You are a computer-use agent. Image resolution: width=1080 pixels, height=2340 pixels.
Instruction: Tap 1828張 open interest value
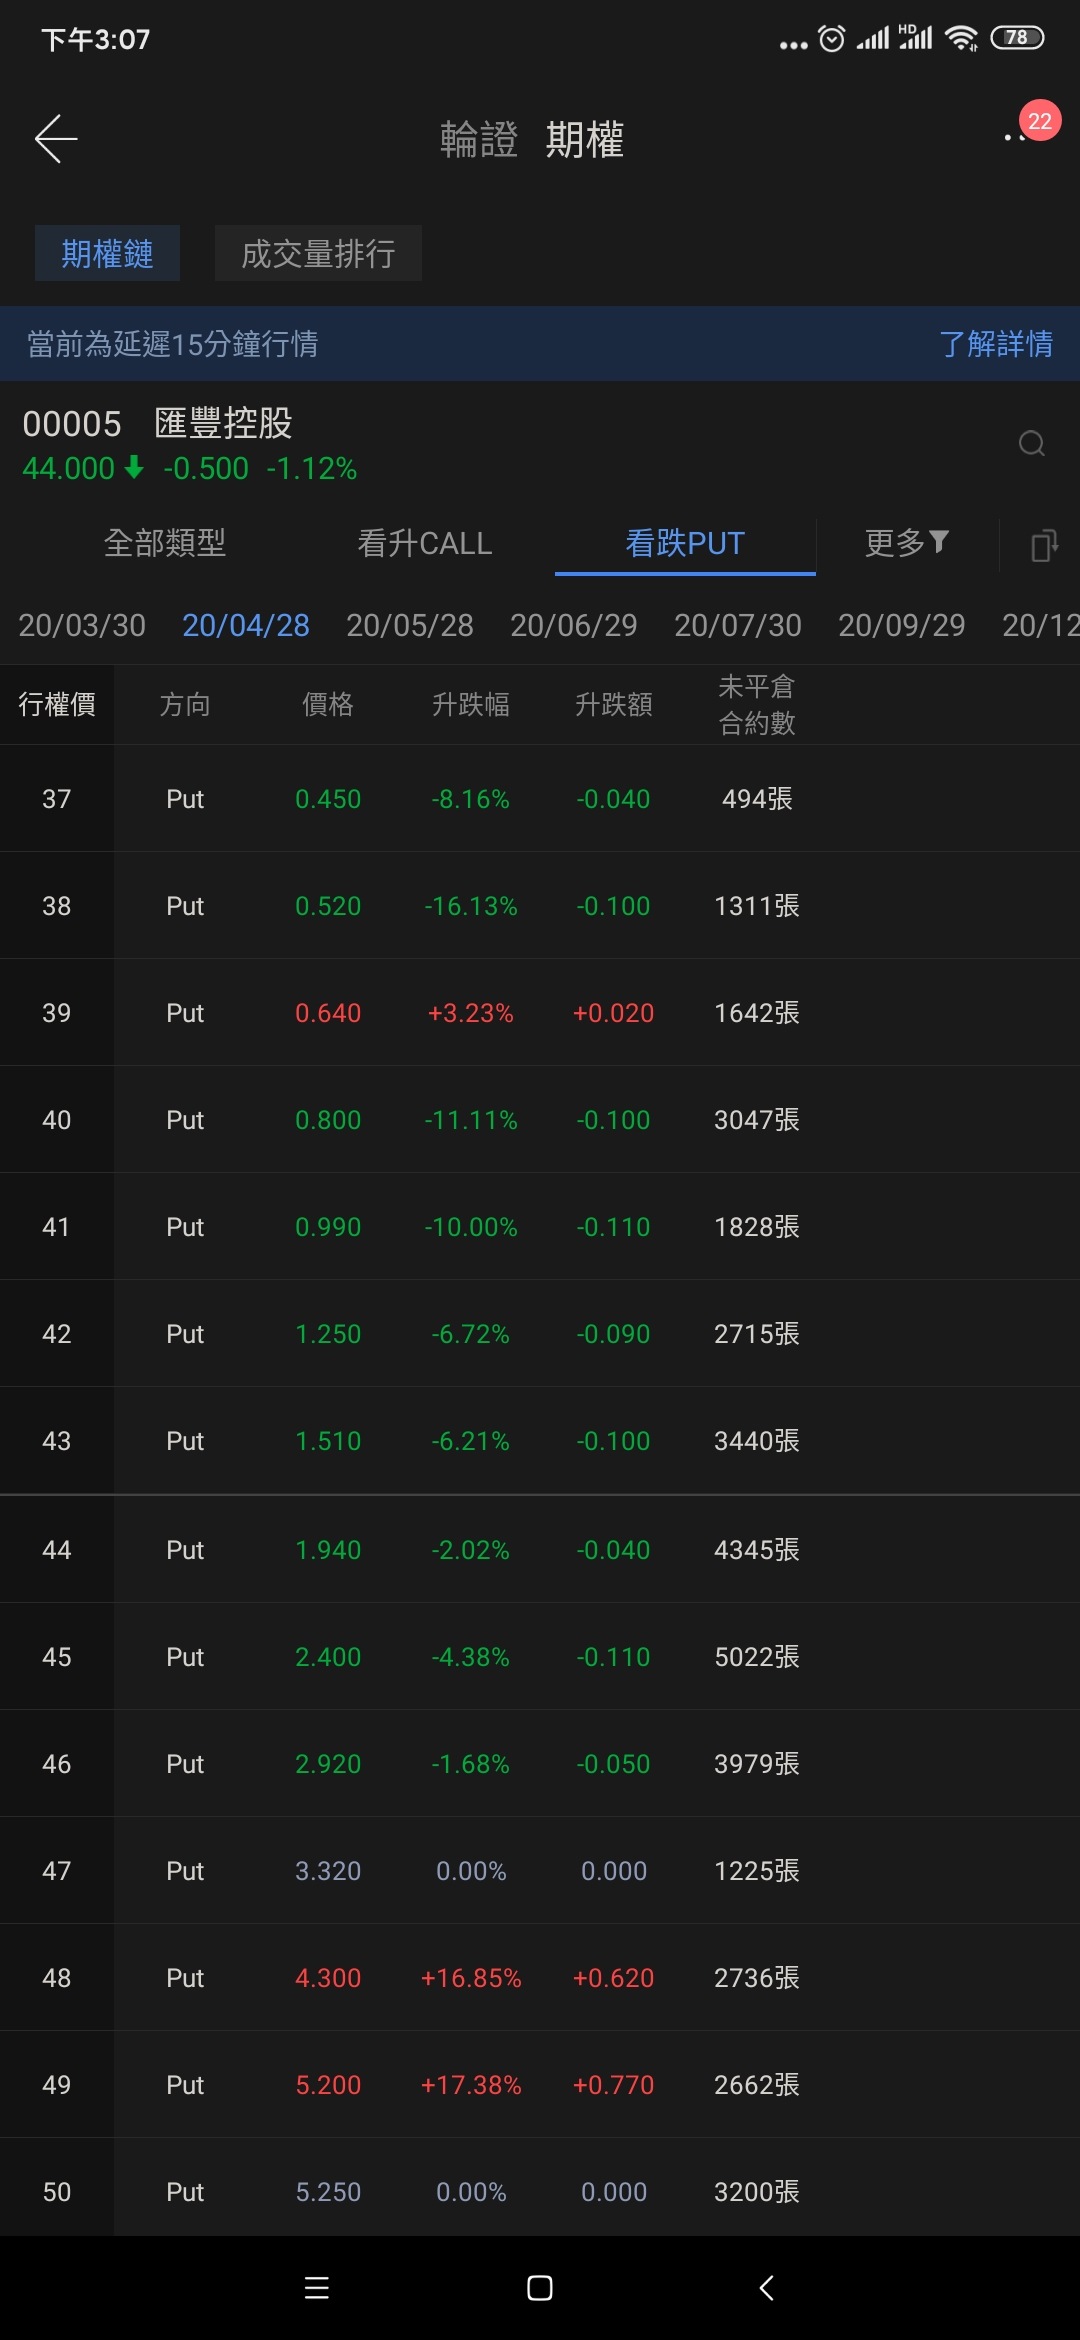757,1227
